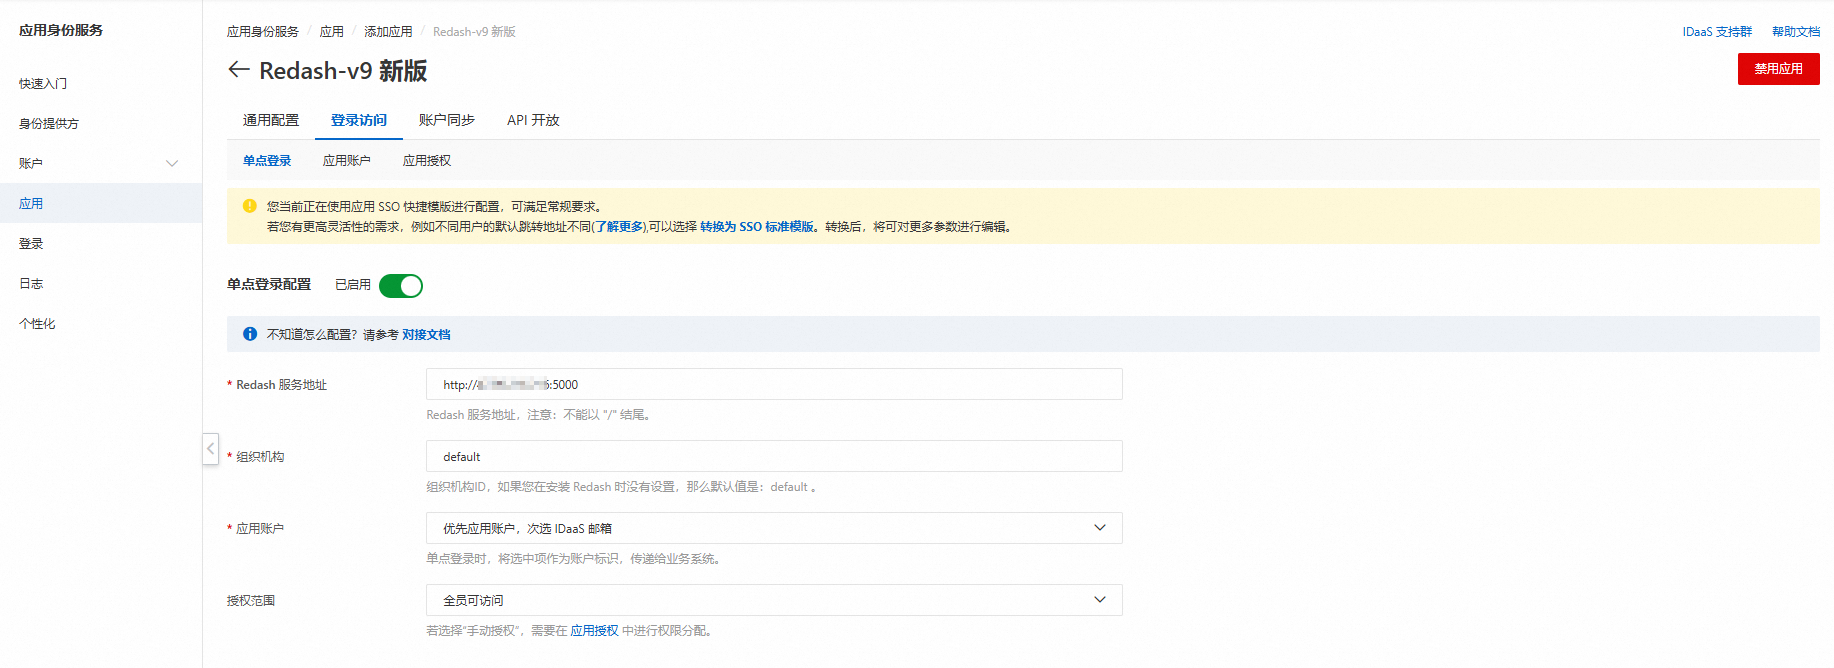Collapse the sidebar using the side handle arrow
This screenshot has width=1834, height=668.
(210, 449)
